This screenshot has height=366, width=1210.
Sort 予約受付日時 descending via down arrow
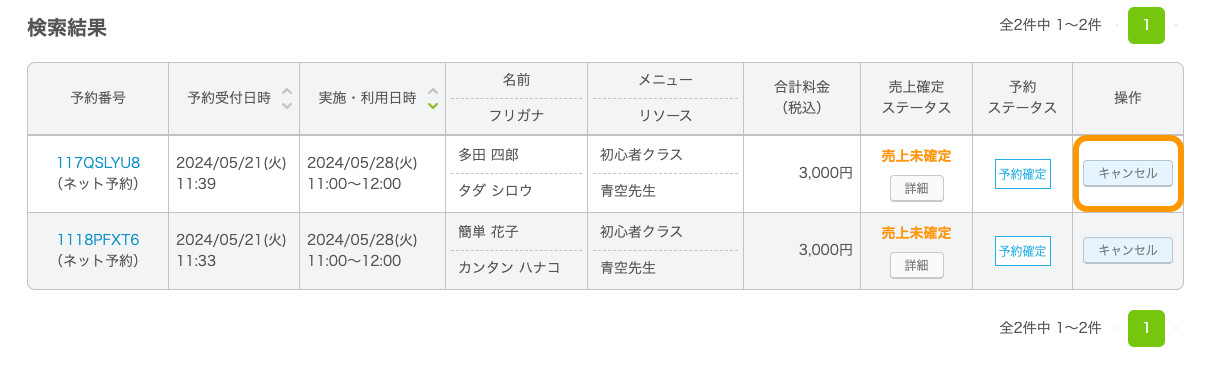coord(287,104)
